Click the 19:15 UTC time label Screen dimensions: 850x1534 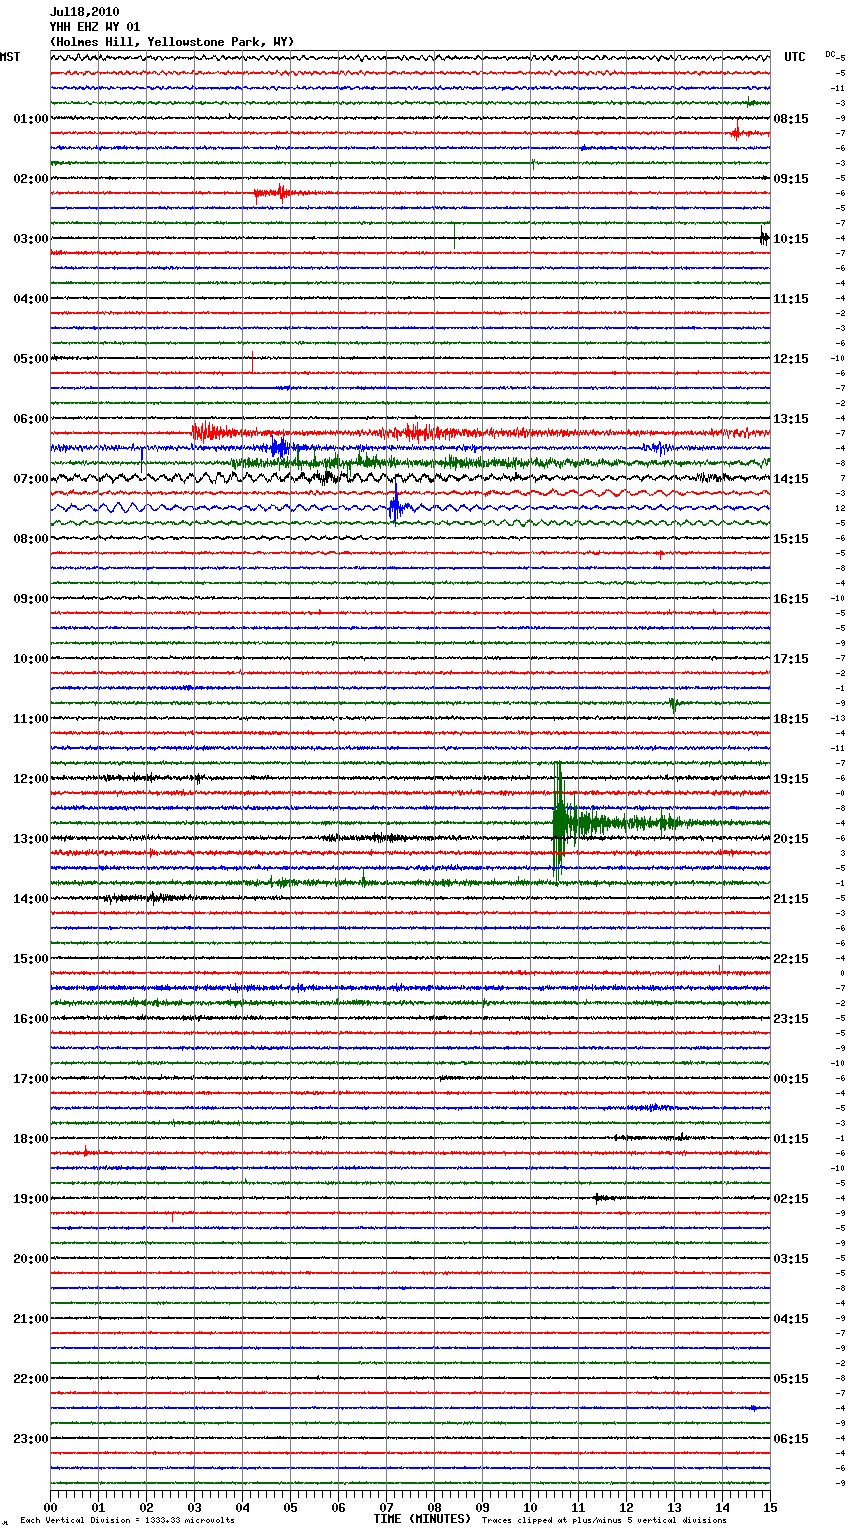coord(791,779)
